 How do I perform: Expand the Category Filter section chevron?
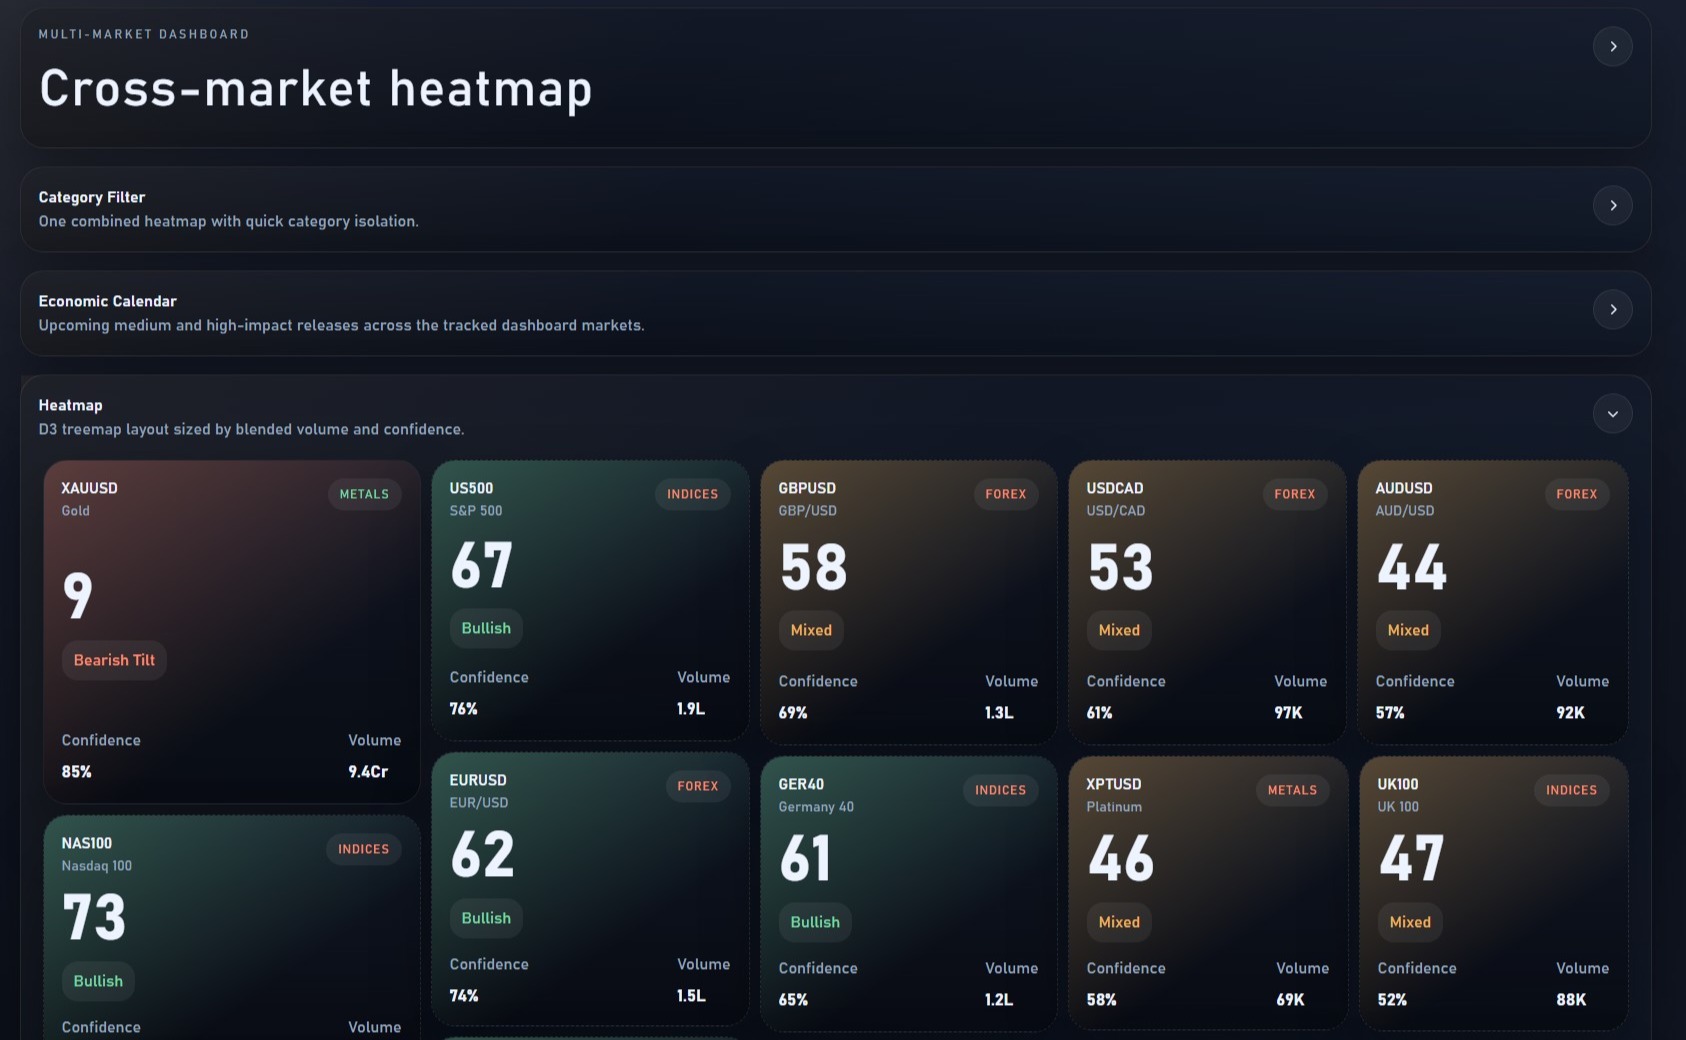click(x=1612, y=205)
